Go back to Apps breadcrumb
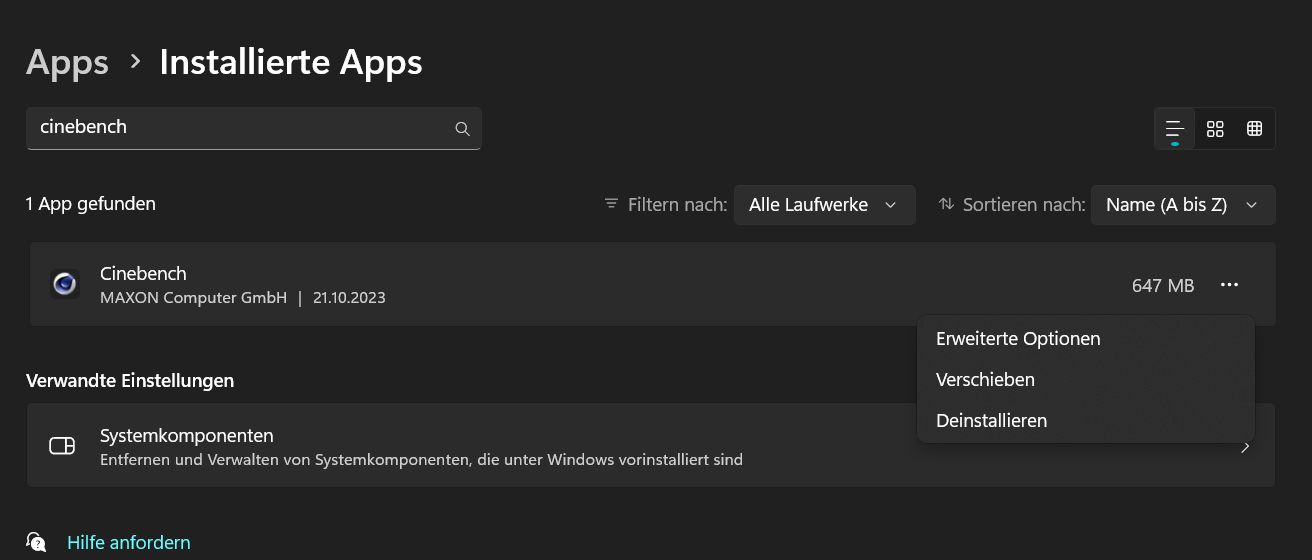1312x560 pixels. [67, 62]
